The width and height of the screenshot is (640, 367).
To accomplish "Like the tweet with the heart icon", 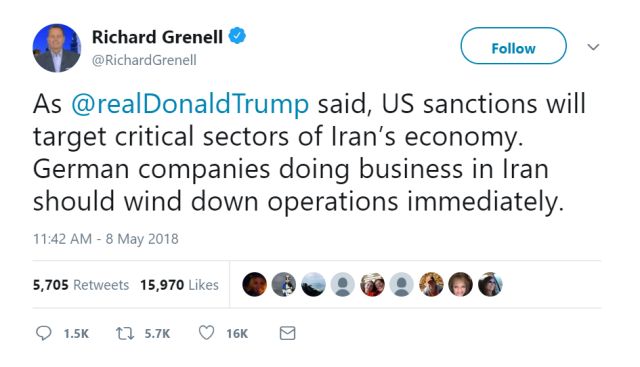I will [207, 333].
